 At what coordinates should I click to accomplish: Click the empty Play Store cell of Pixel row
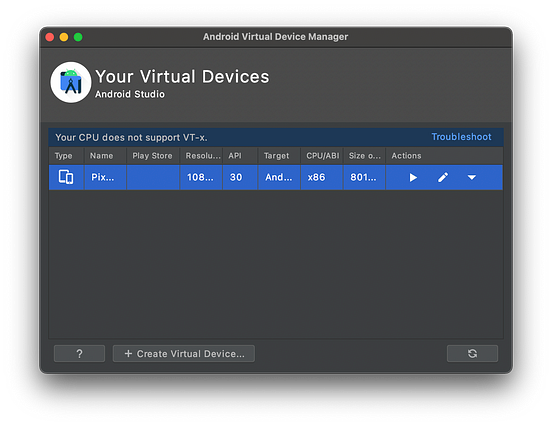153,177
